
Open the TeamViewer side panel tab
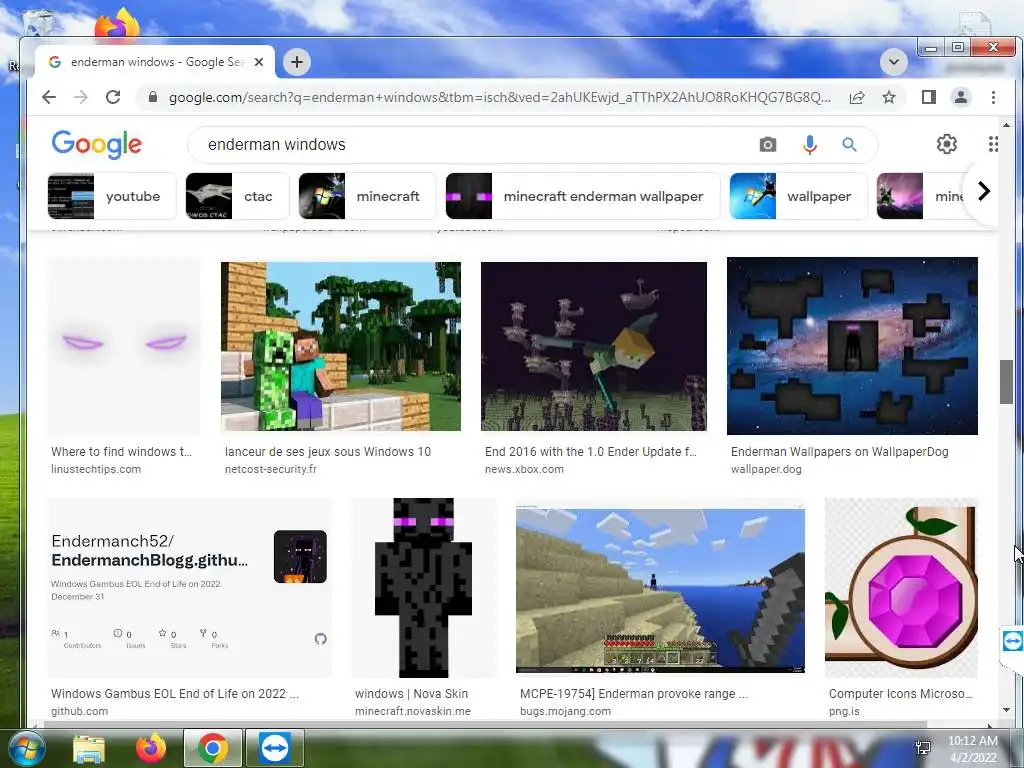[x=1013, y=641]
